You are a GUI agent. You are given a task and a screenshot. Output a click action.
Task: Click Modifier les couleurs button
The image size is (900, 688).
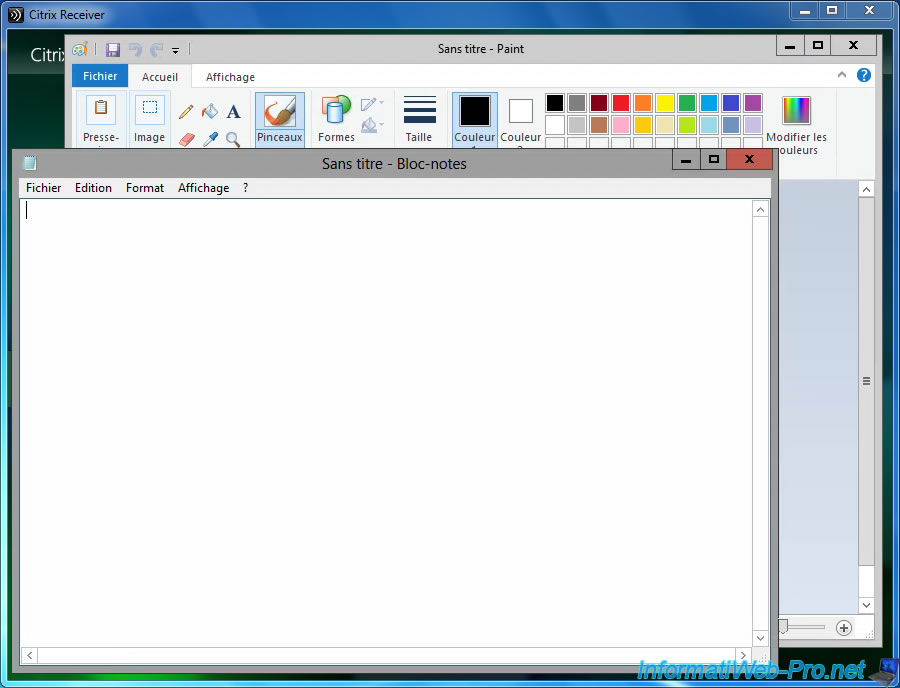coord(796,124)
